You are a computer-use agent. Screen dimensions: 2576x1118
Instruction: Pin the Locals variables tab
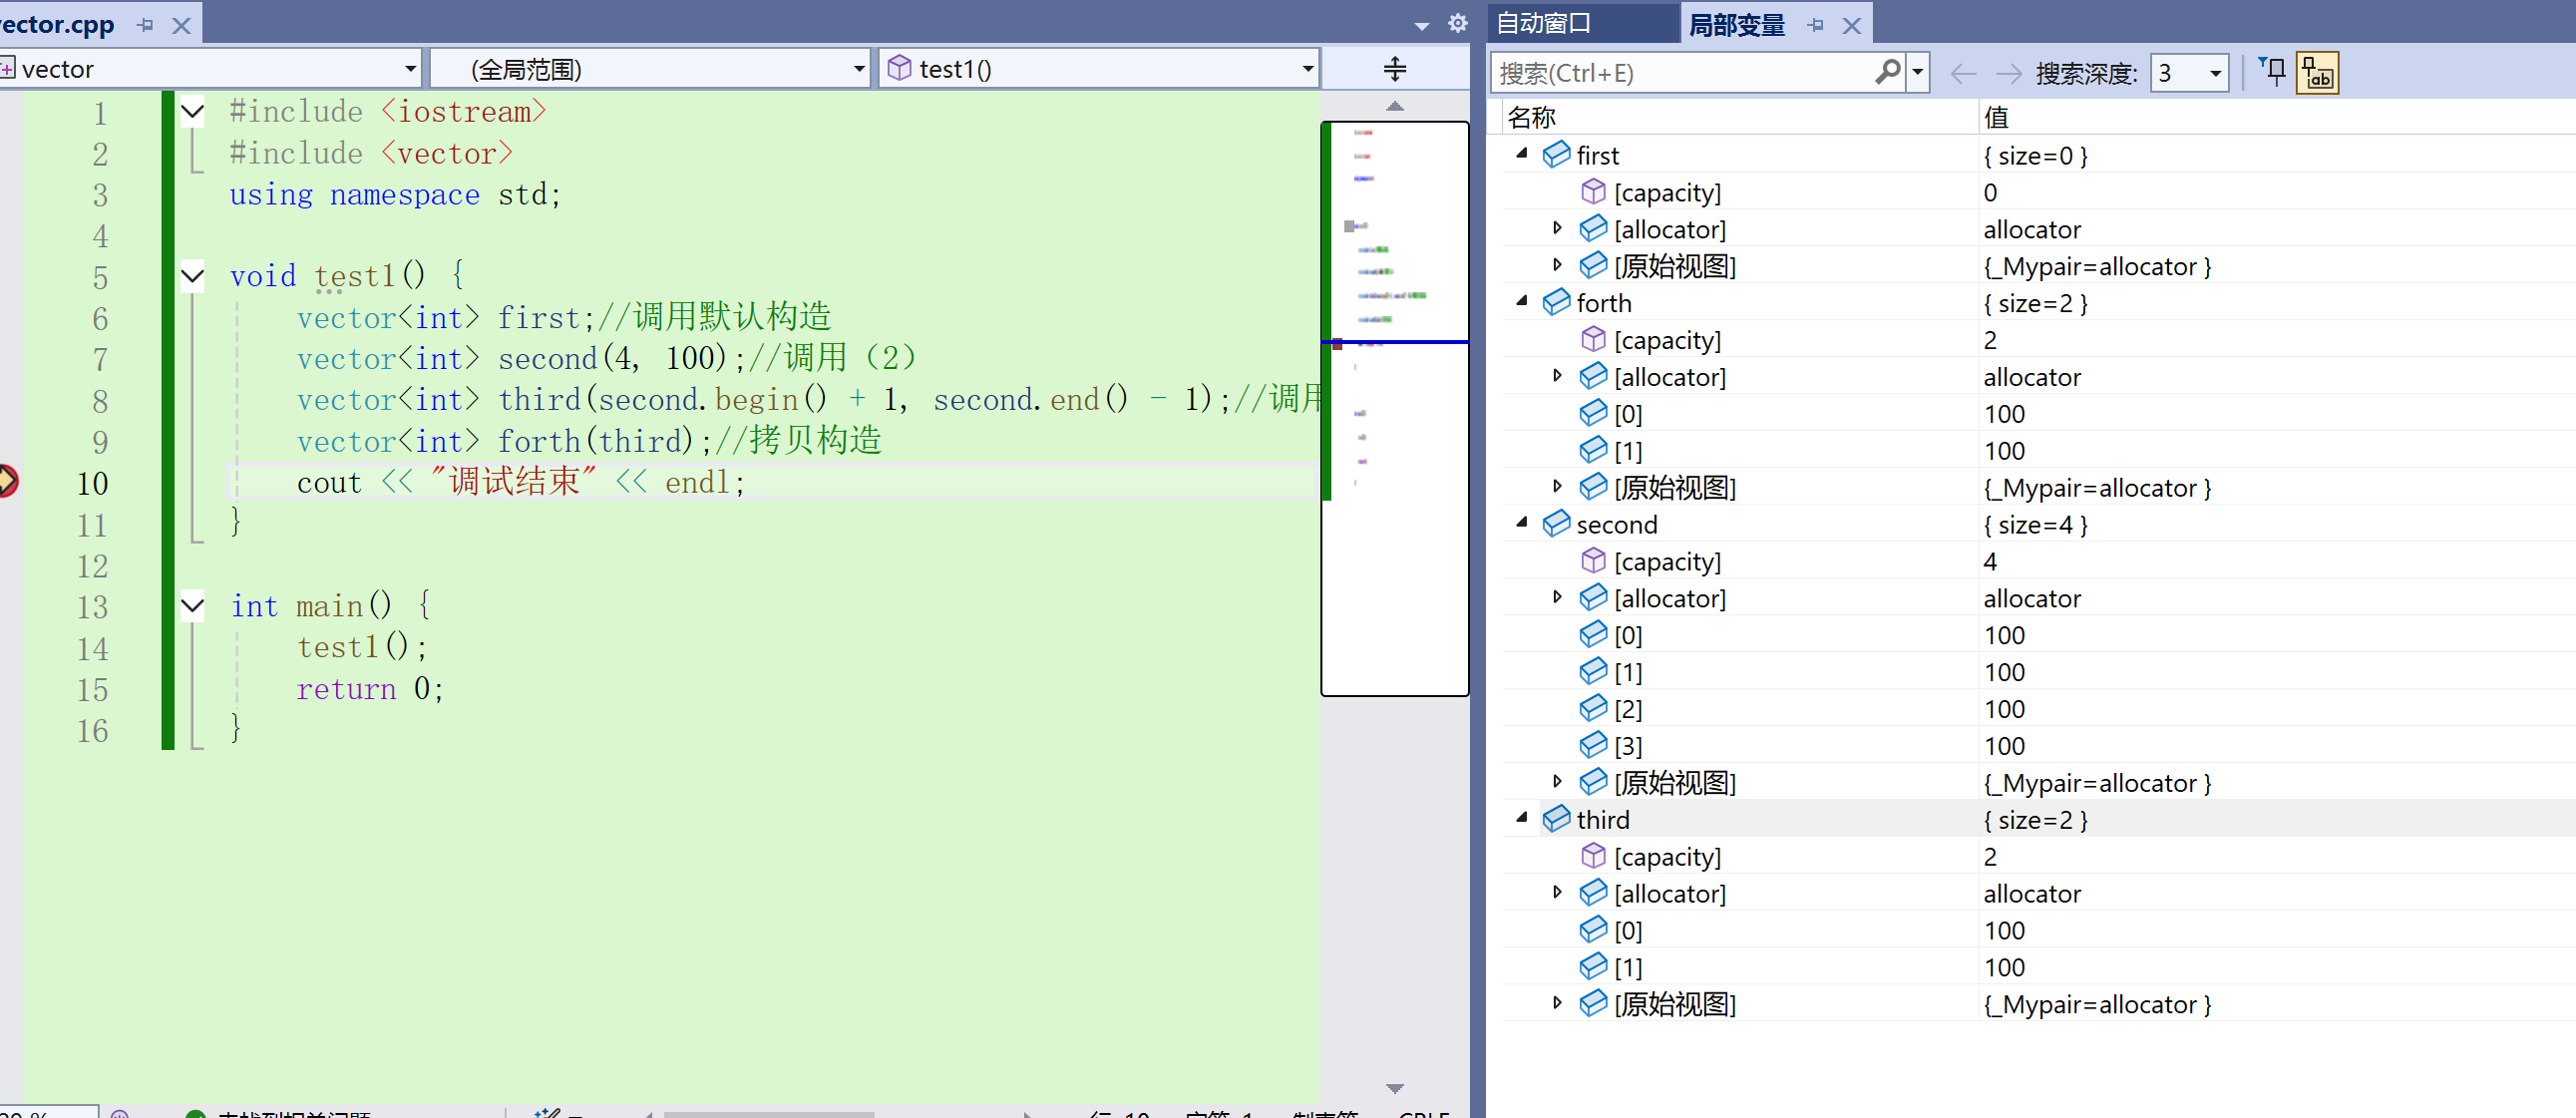pos(1816,25)
